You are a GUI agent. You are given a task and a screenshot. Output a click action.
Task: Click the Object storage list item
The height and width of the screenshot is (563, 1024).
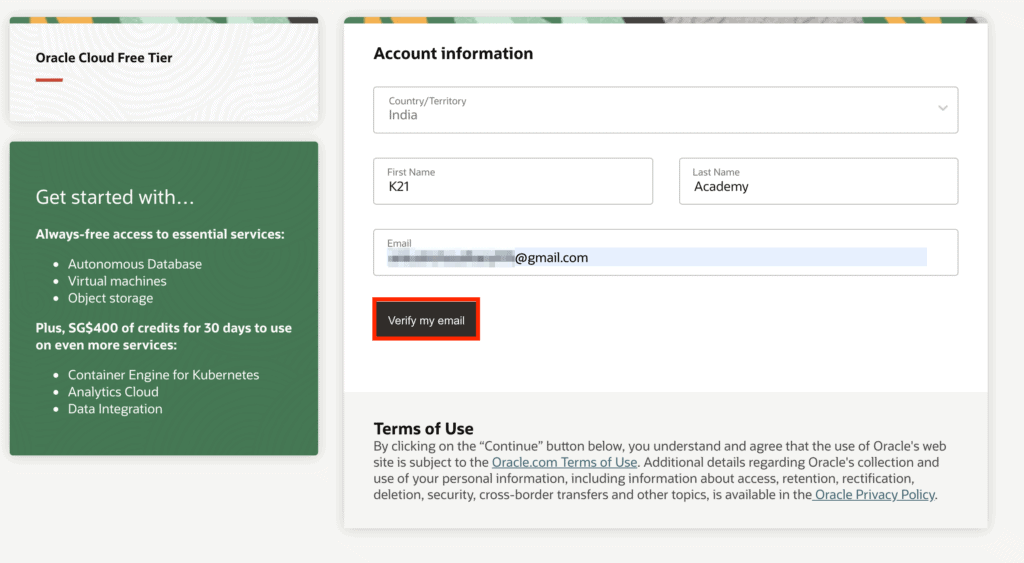[110, 298]
